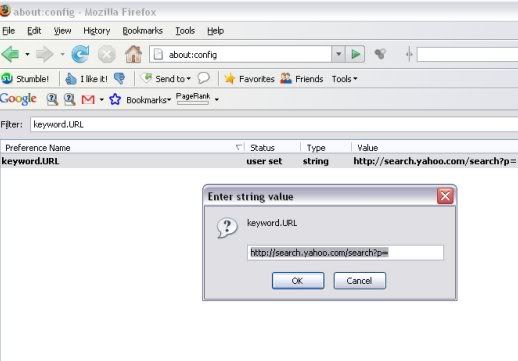Click Cancel in the string dialog

tap(360, 281)
